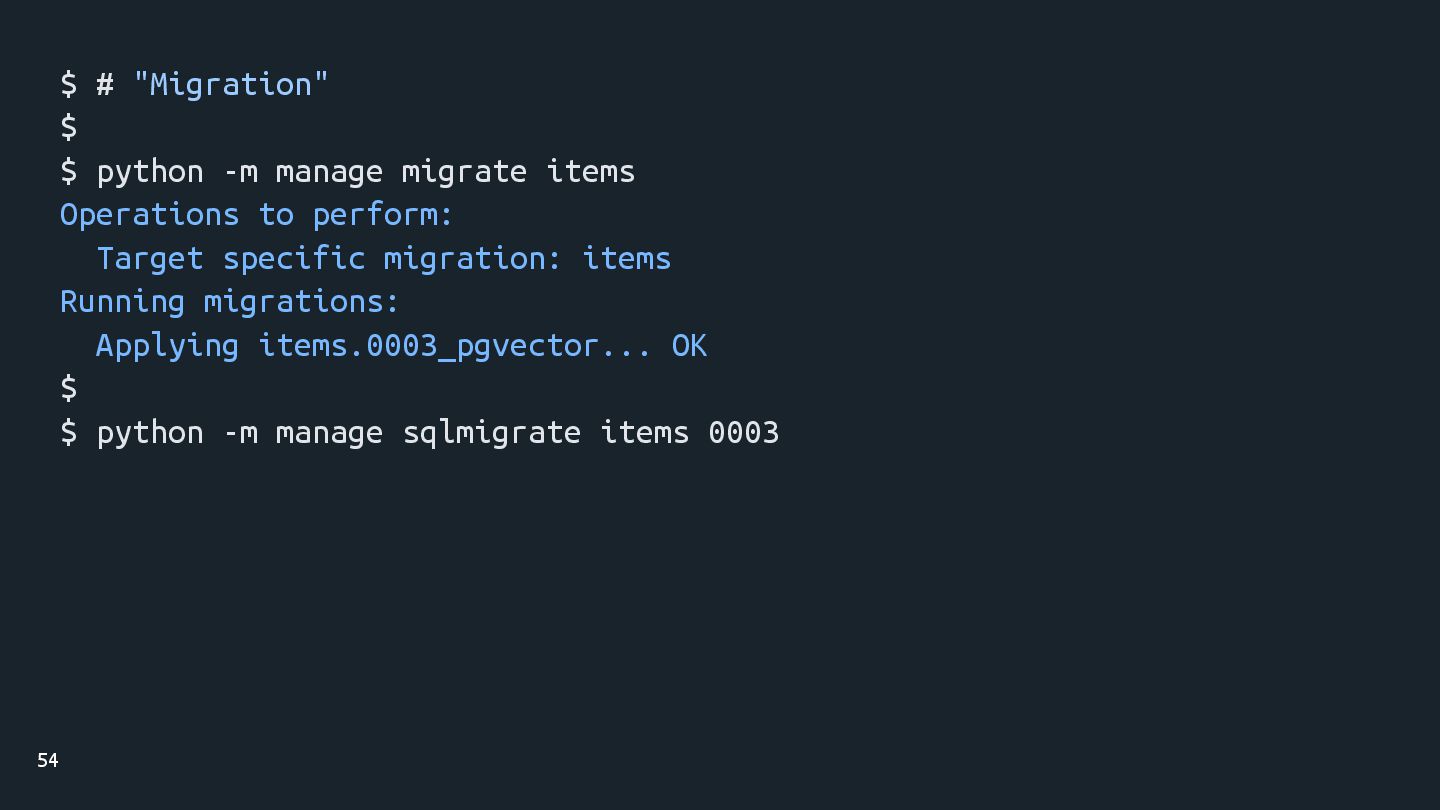
Task: Click the word migrate in first command
Action: tap(463, 171)
